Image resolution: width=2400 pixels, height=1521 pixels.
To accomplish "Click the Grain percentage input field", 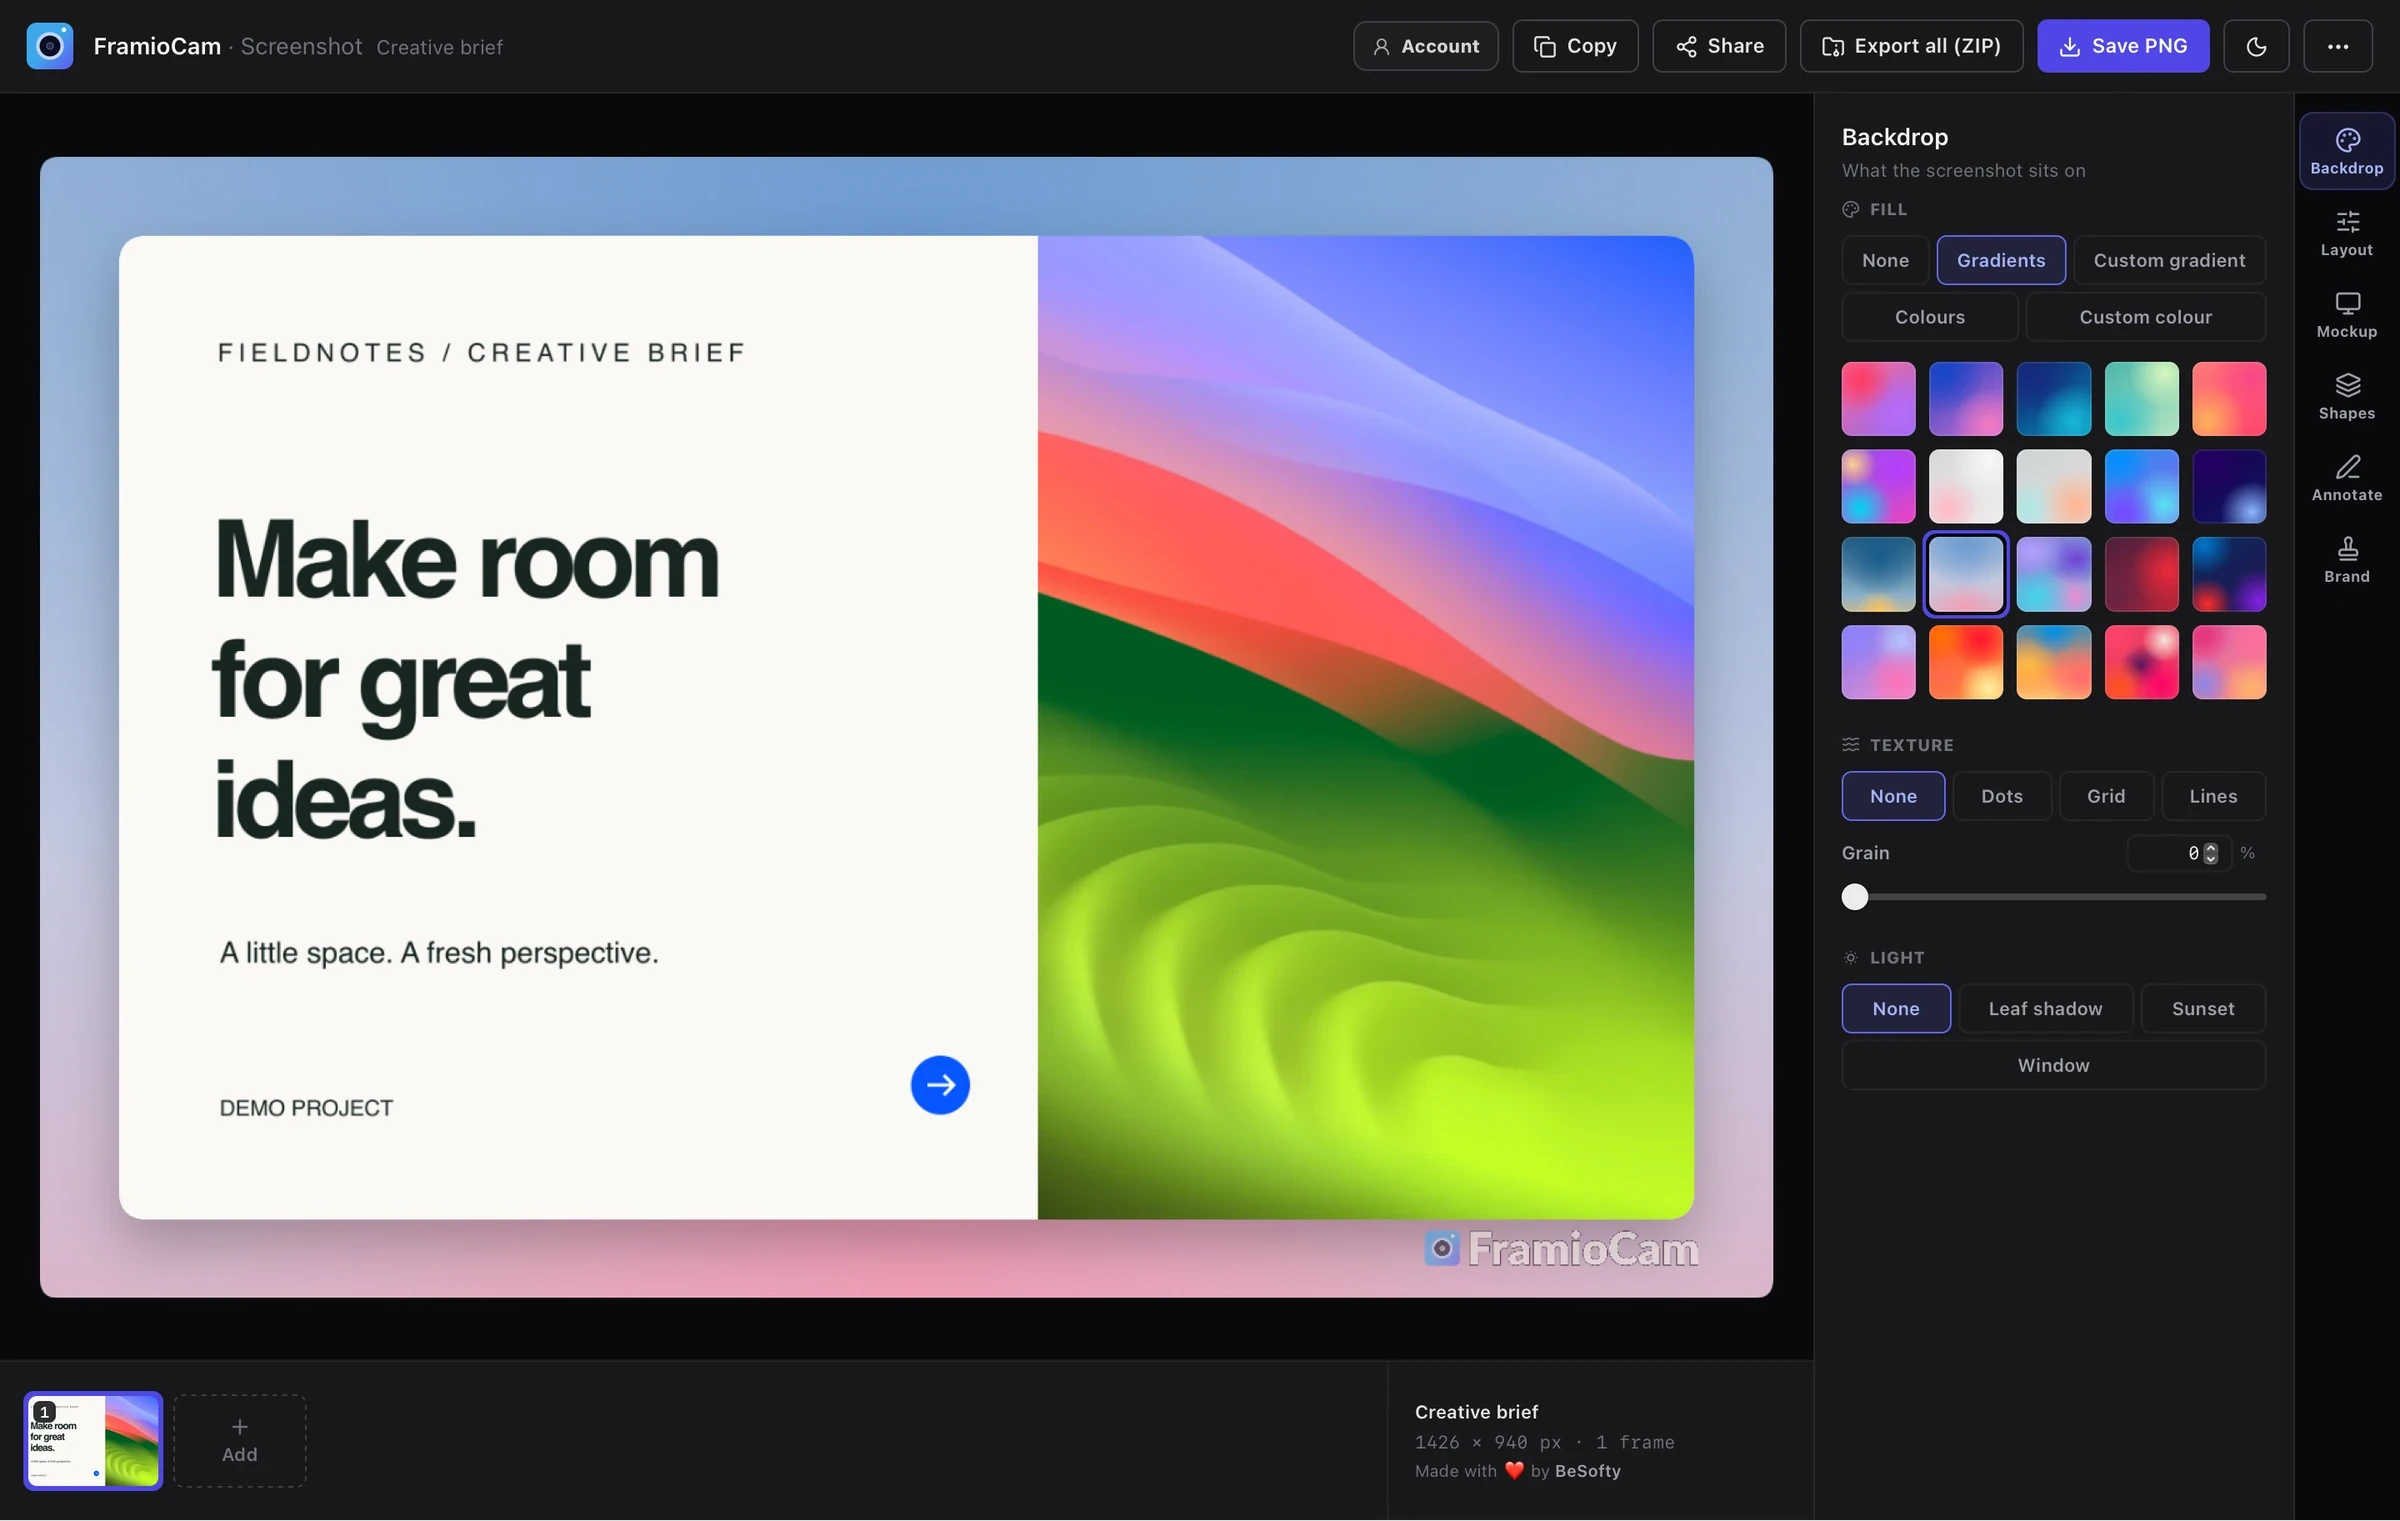I will [x=2178, y=853].
